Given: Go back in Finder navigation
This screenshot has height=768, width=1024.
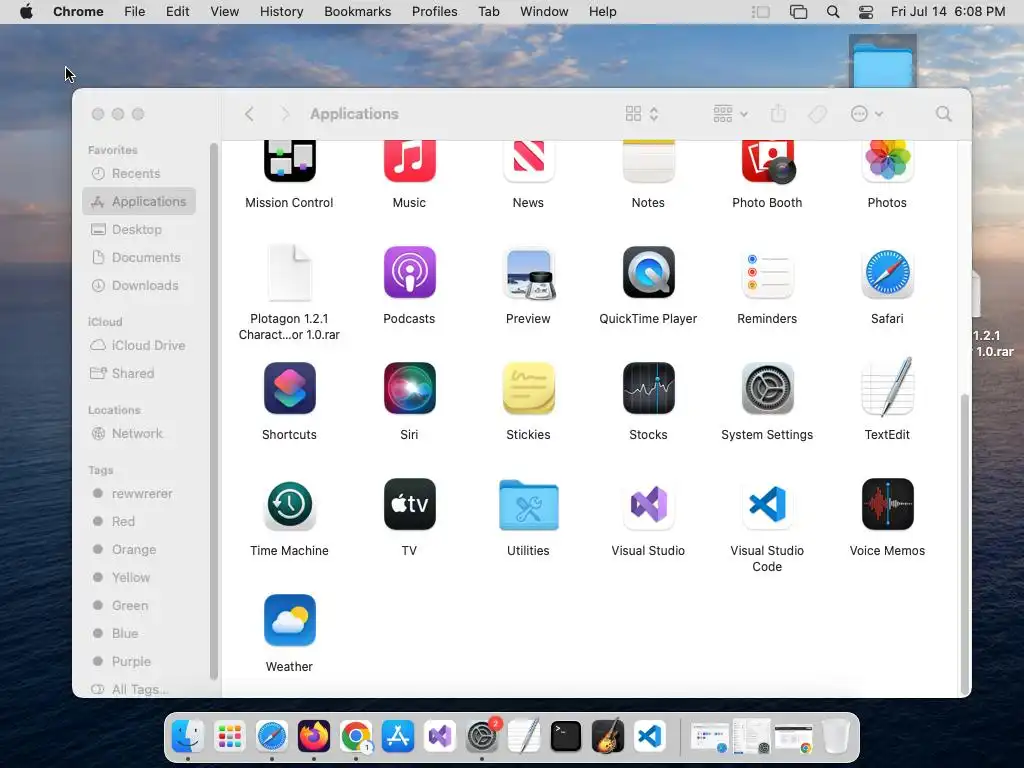Looking at the screenshot, I should click(249, 114).
